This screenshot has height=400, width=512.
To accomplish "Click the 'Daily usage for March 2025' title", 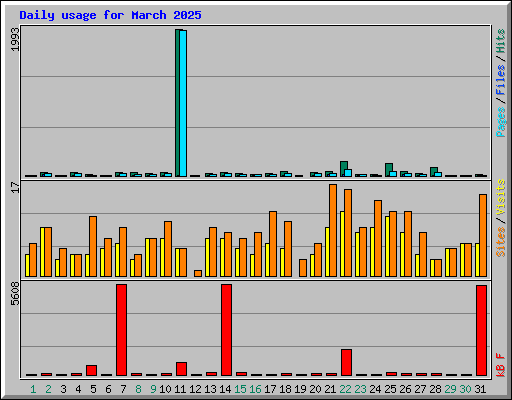I will click(110, 15).
